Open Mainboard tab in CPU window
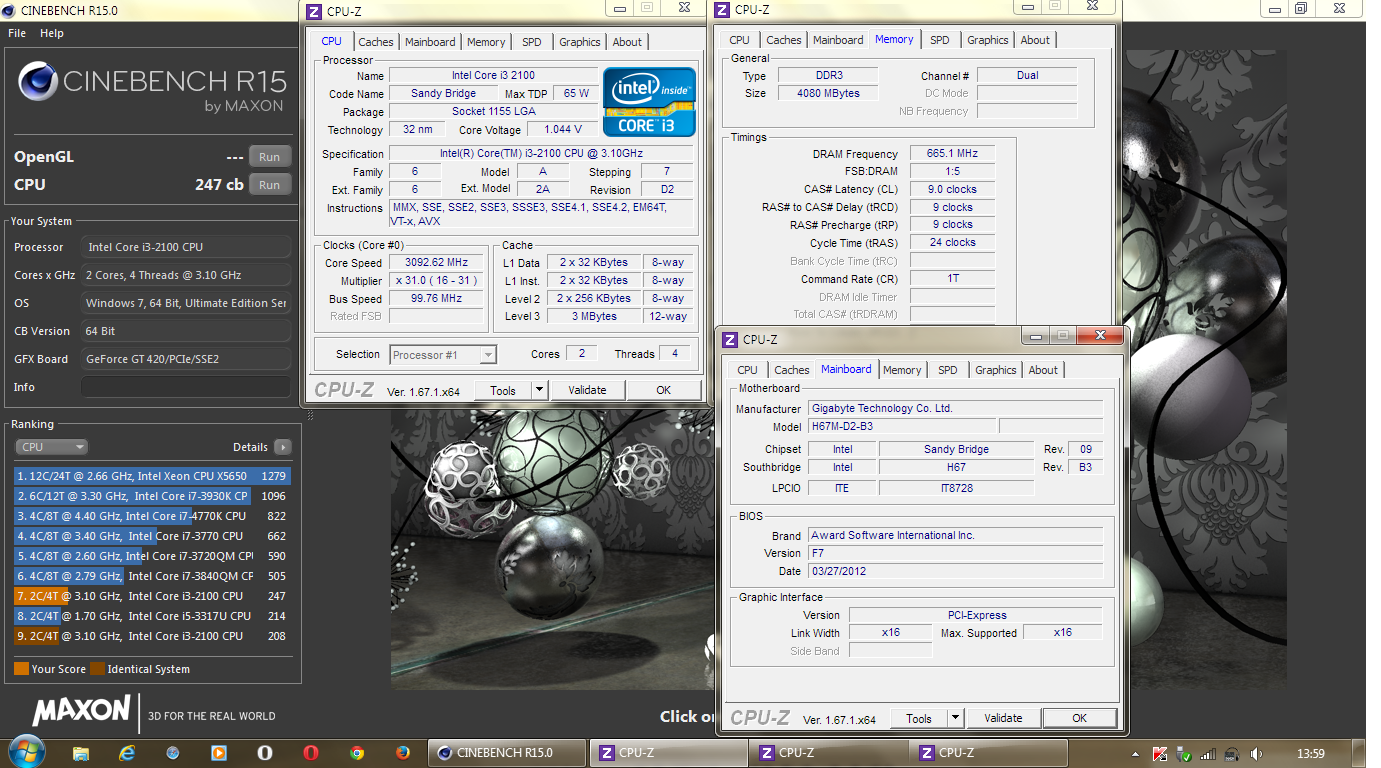This screenshot has width=1381, height=768. 430,42
